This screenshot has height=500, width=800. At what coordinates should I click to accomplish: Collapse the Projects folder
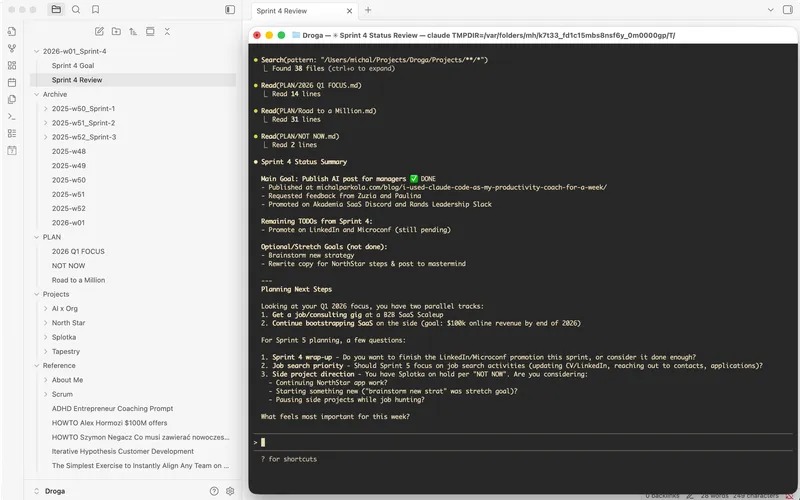point(37,294)
